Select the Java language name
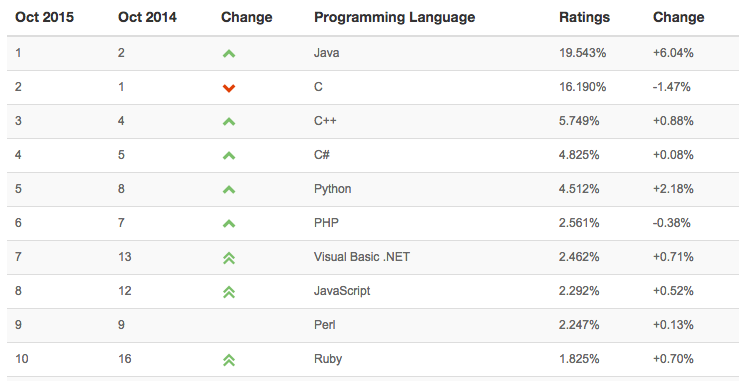742x381 pixels. pyautogui.click(x=327, y=53)
